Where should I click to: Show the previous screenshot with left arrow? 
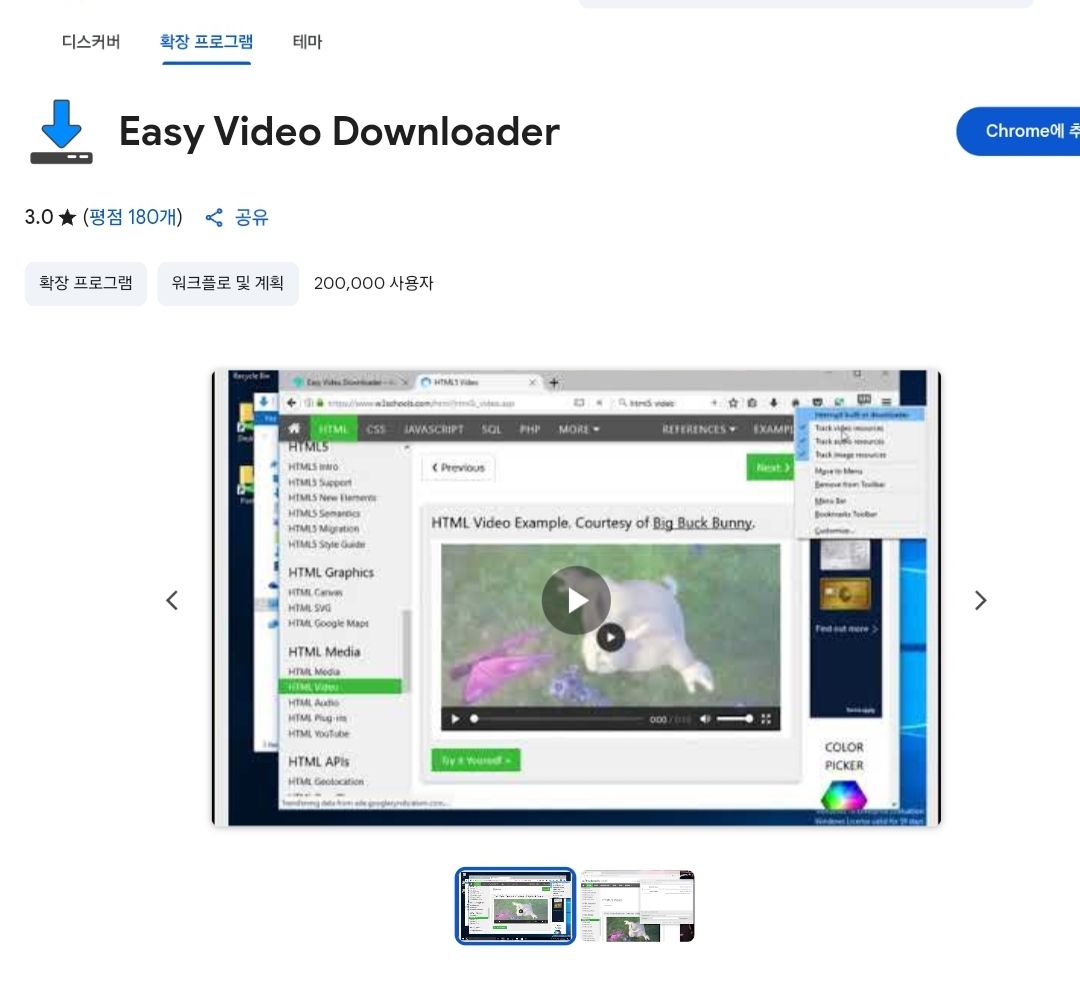pyautogui.click(x=172, y=601)
